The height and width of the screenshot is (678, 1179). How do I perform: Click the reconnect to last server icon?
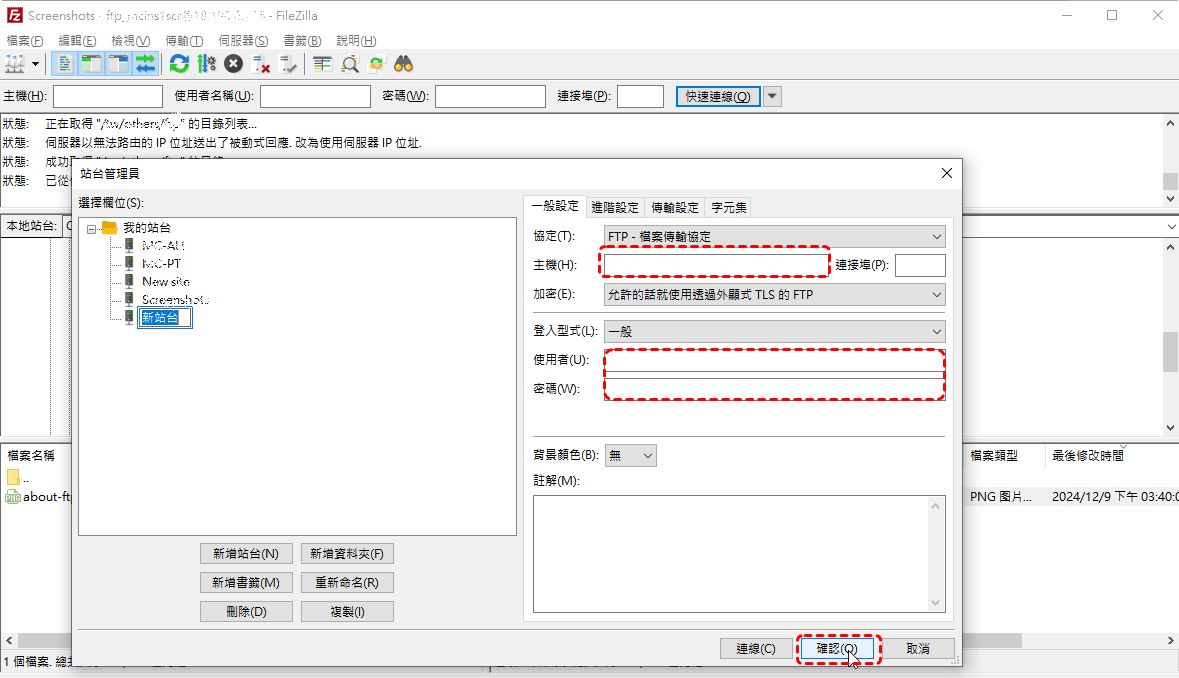coord(288,64)
